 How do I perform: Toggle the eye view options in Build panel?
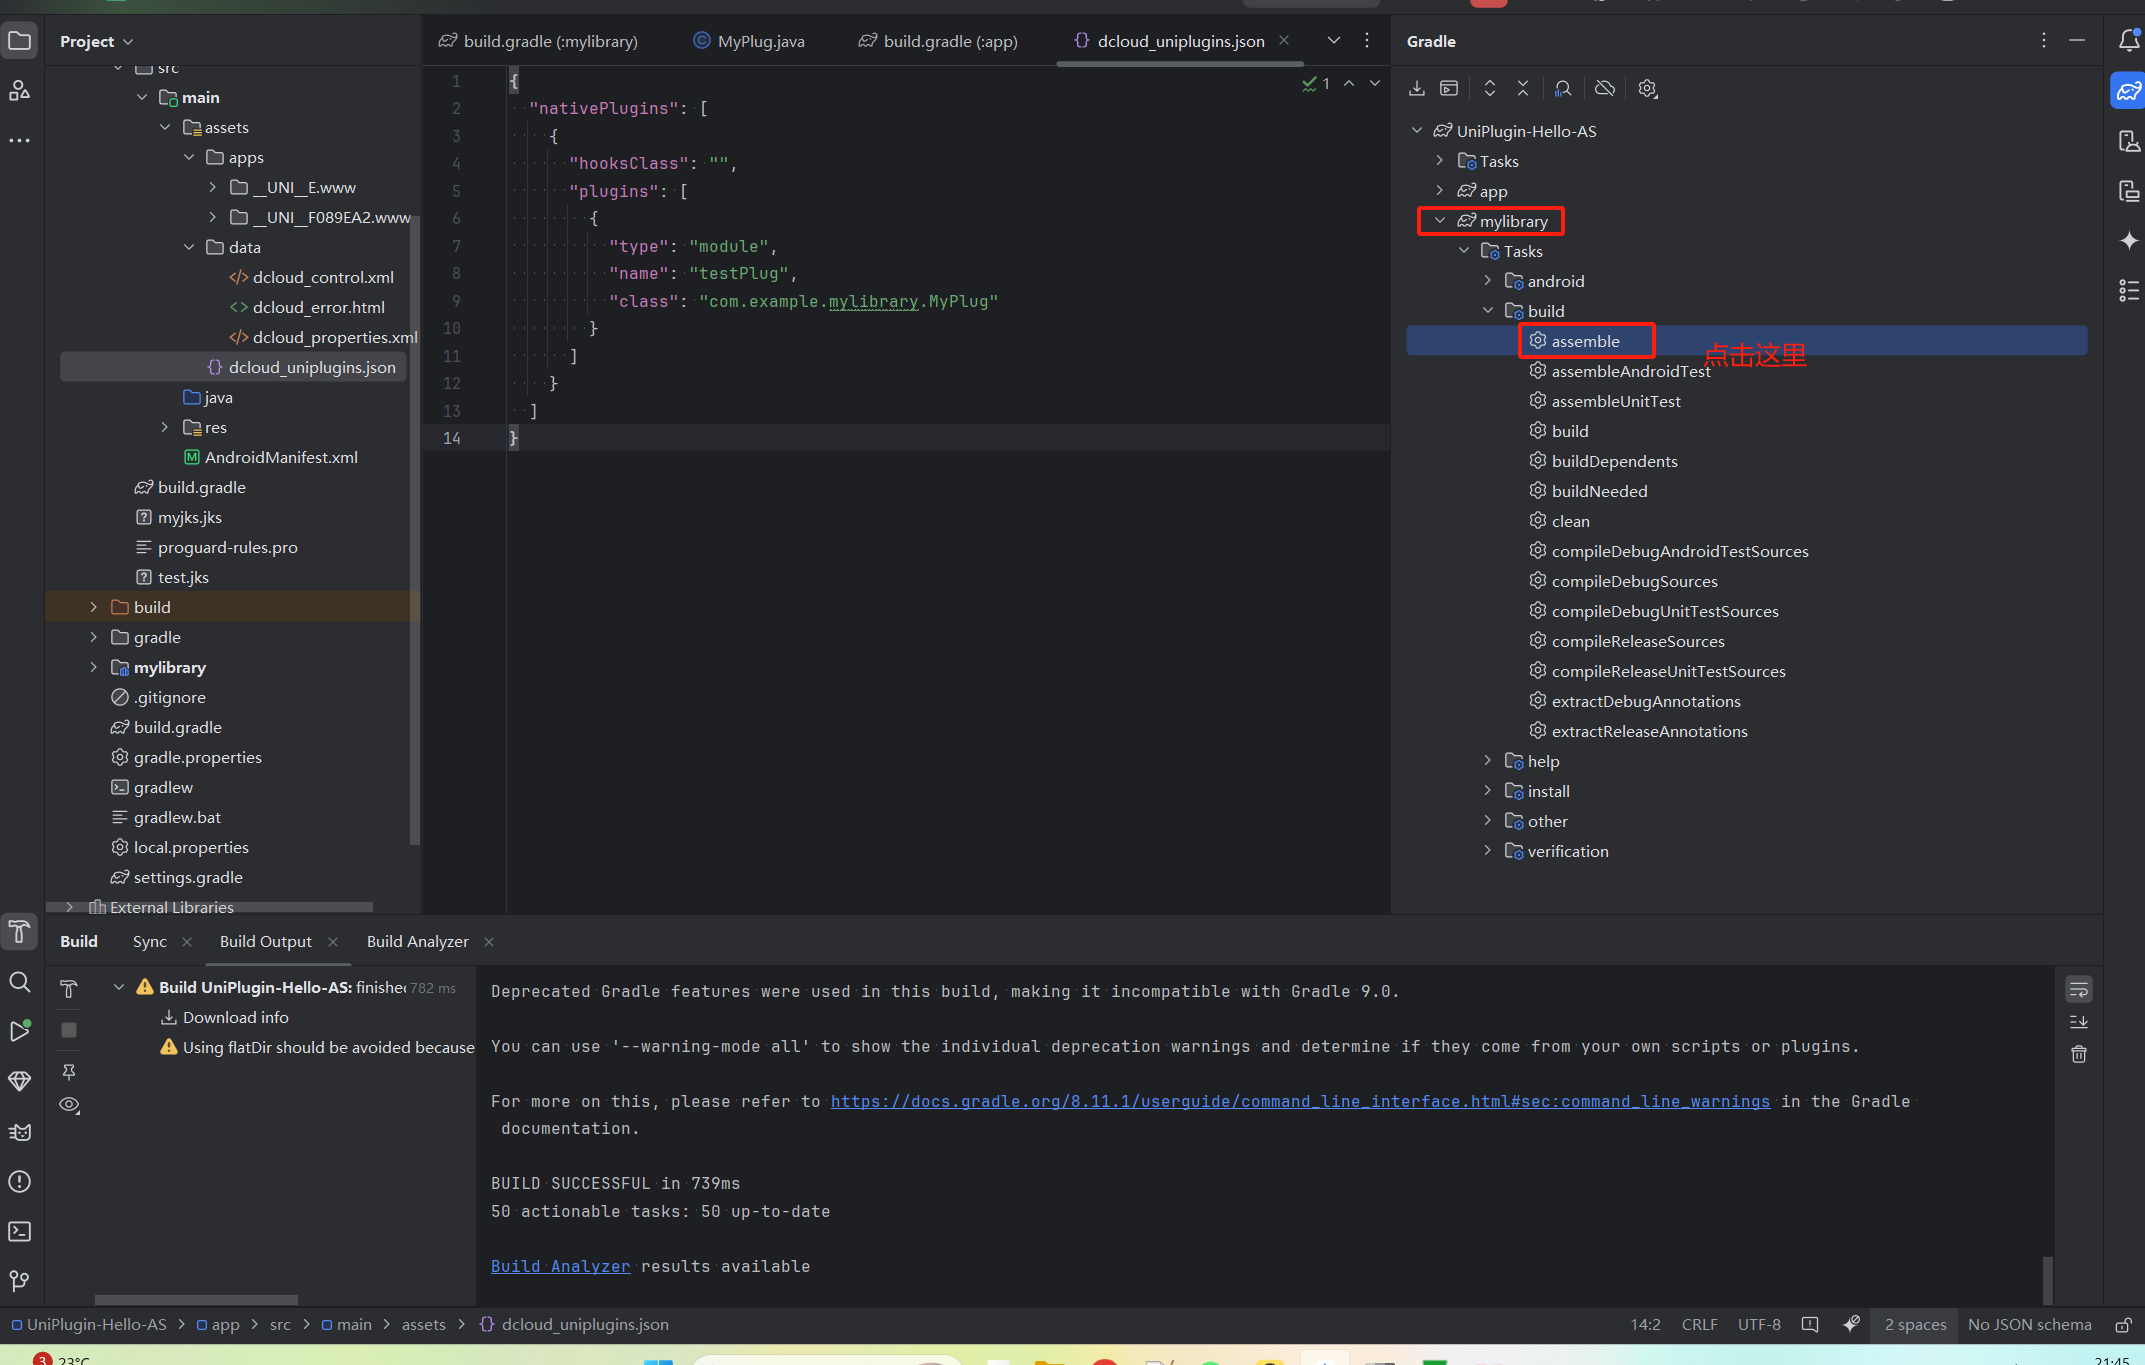pos(69,1105)
